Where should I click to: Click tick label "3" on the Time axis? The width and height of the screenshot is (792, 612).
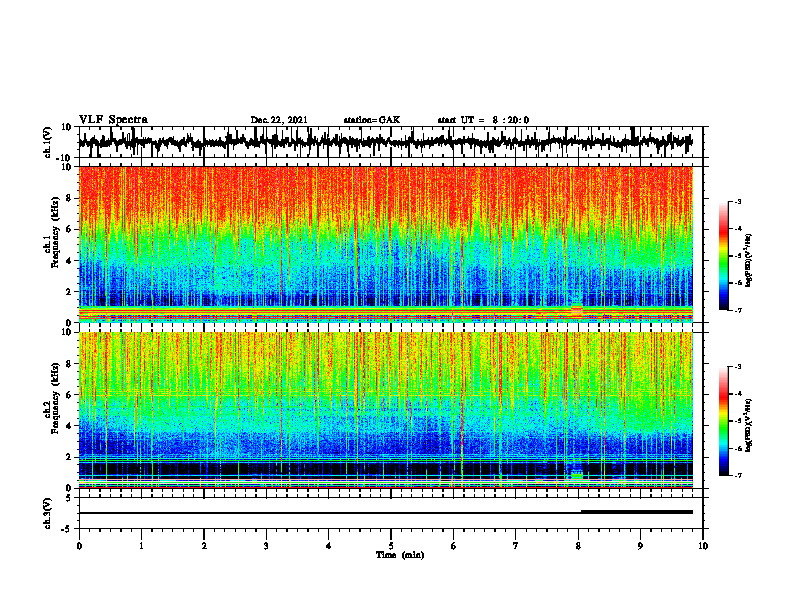(x=266, y=546)
